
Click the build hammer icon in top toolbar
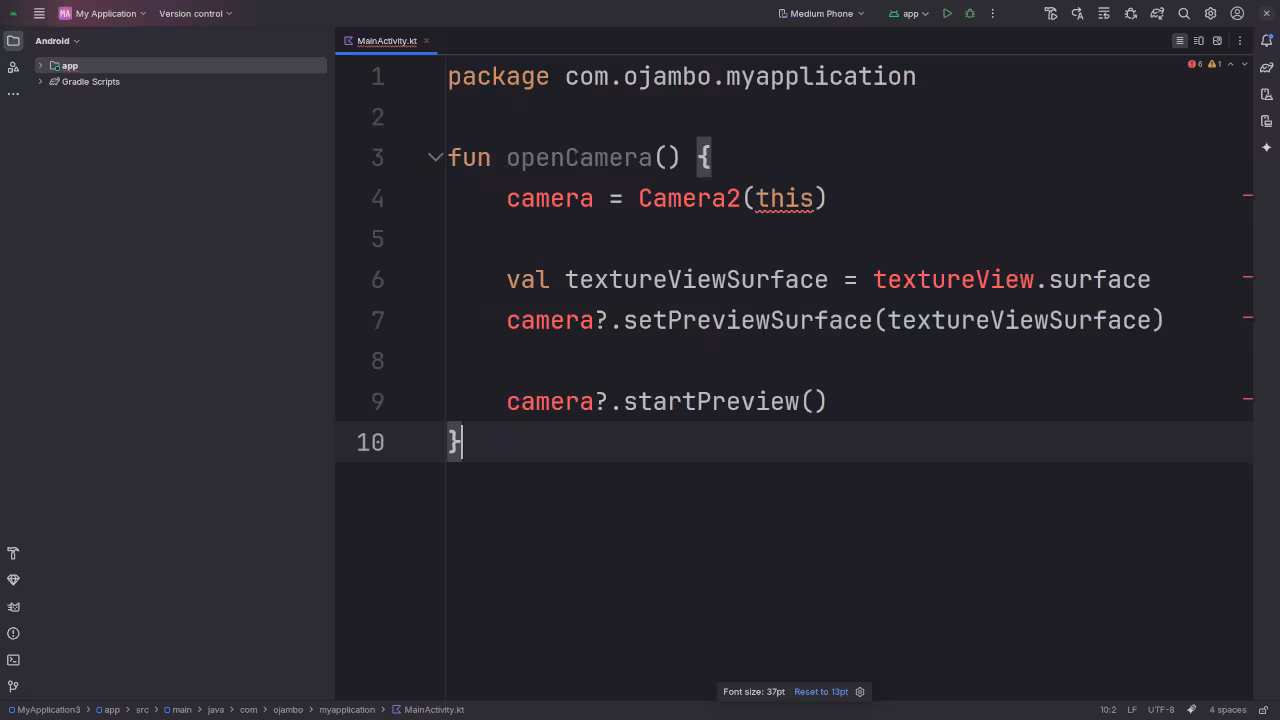click(1051, 13)
